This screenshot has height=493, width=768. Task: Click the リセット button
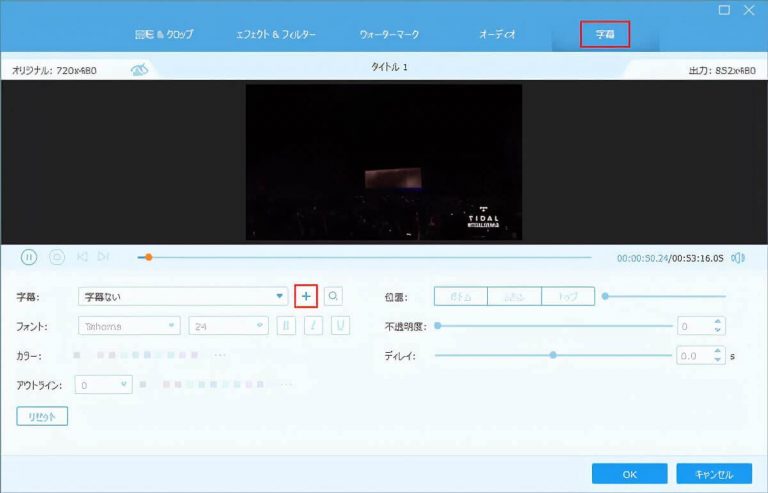(x=42, y=416)
